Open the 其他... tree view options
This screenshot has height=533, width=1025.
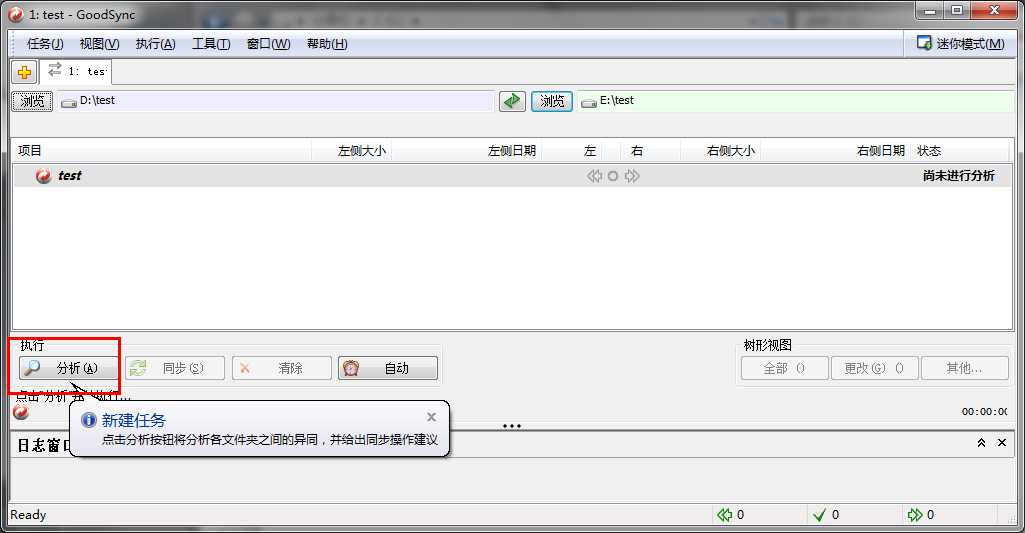coord(965,368)
